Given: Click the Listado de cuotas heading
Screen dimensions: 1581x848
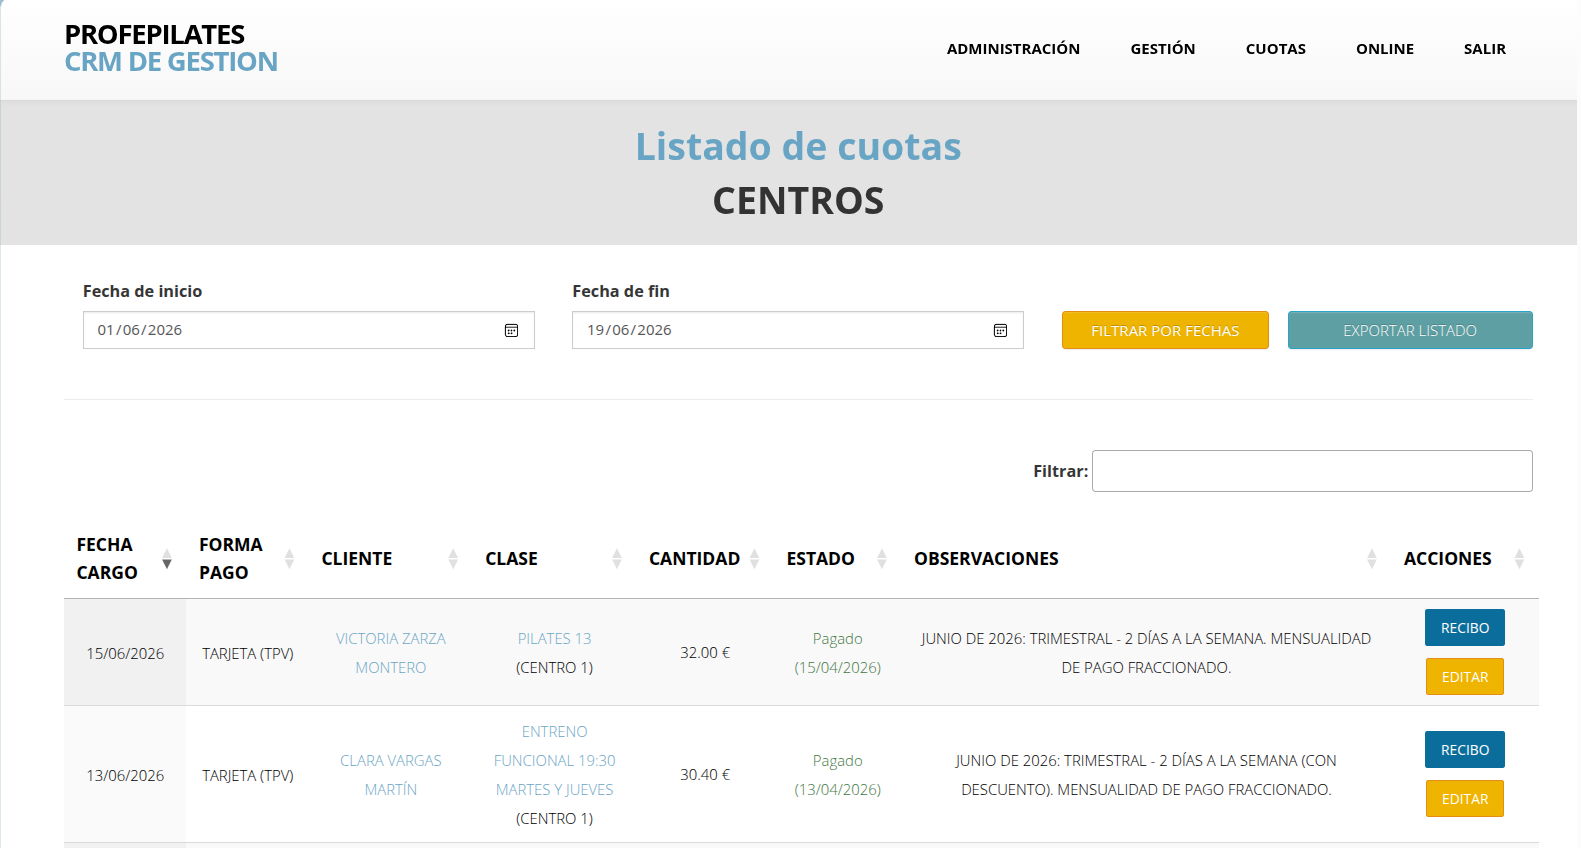Looking at the screenshot, I should (798, 146).
